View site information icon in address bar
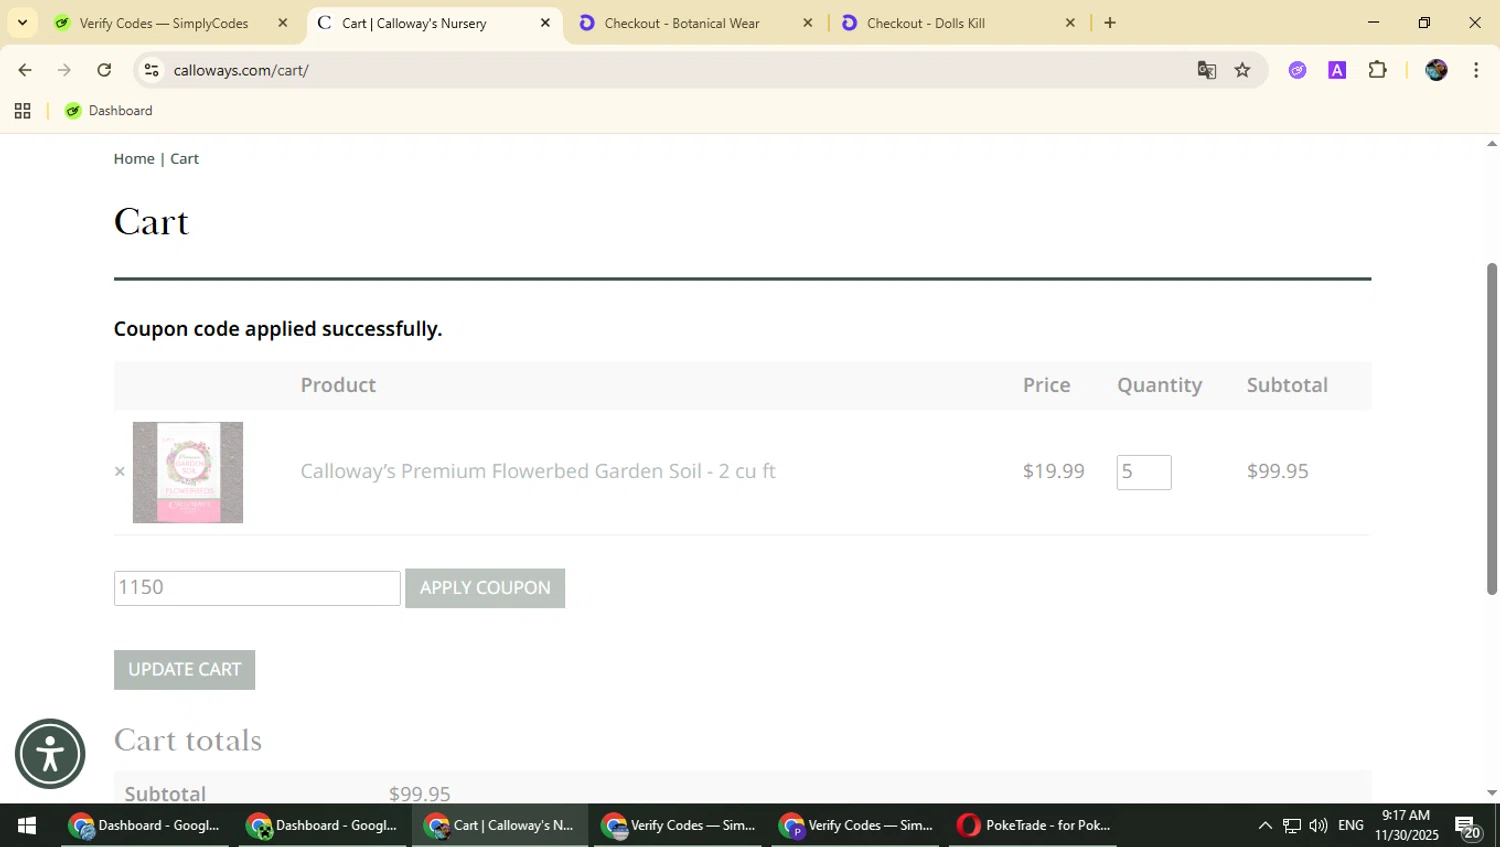The image size is (1500, 847). click(151, 70)
